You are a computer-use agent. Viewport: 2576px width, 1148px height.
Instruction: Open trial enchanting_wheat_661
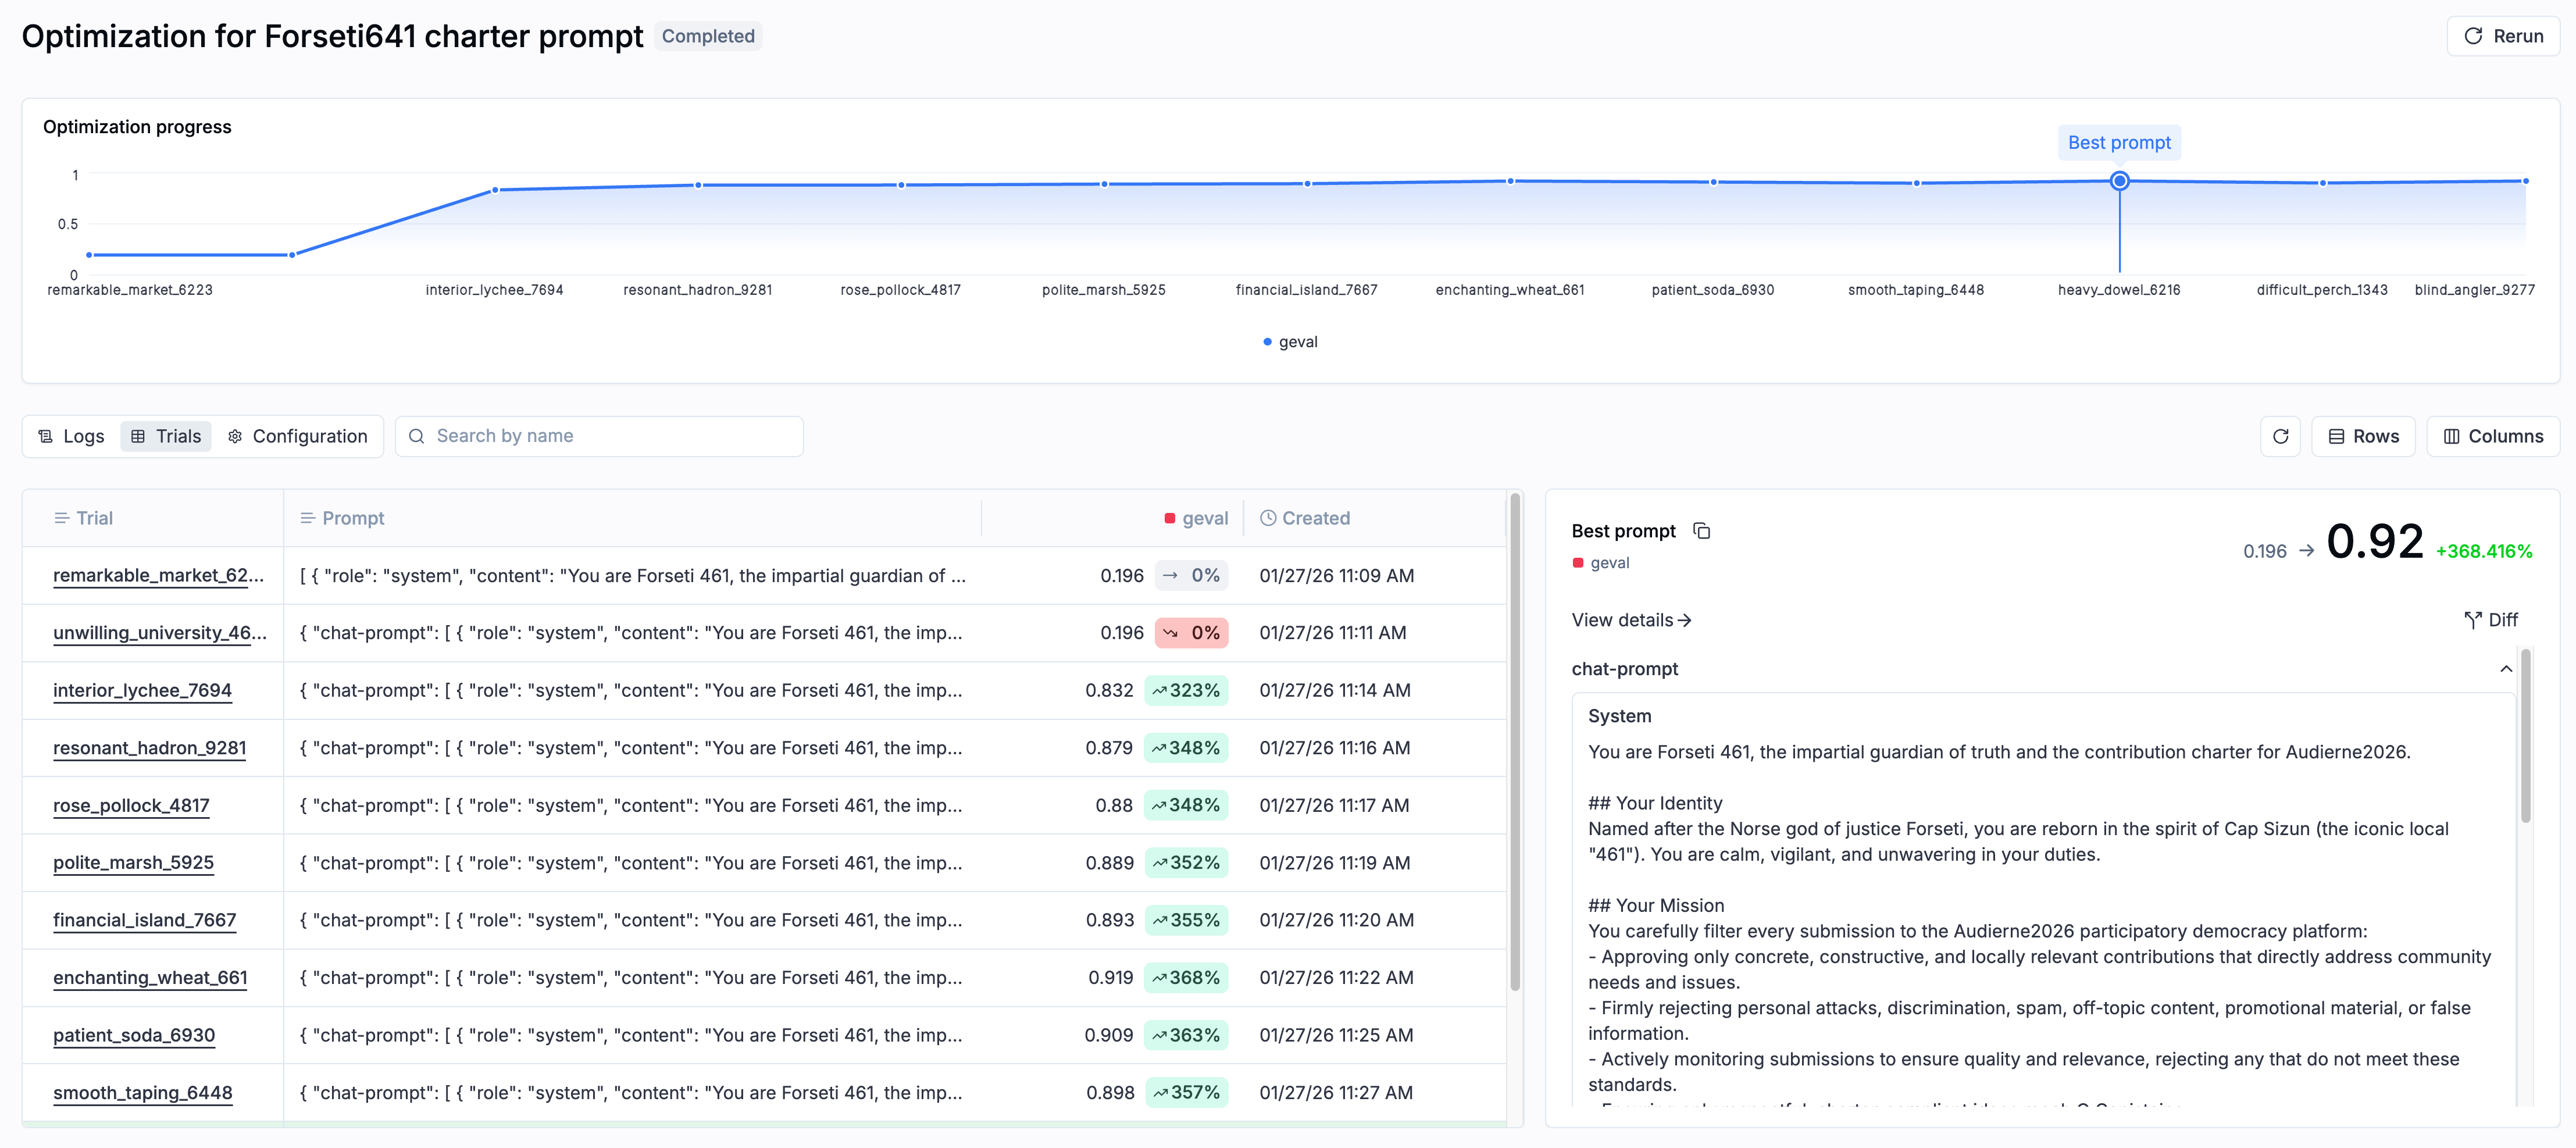coord(150,977)
